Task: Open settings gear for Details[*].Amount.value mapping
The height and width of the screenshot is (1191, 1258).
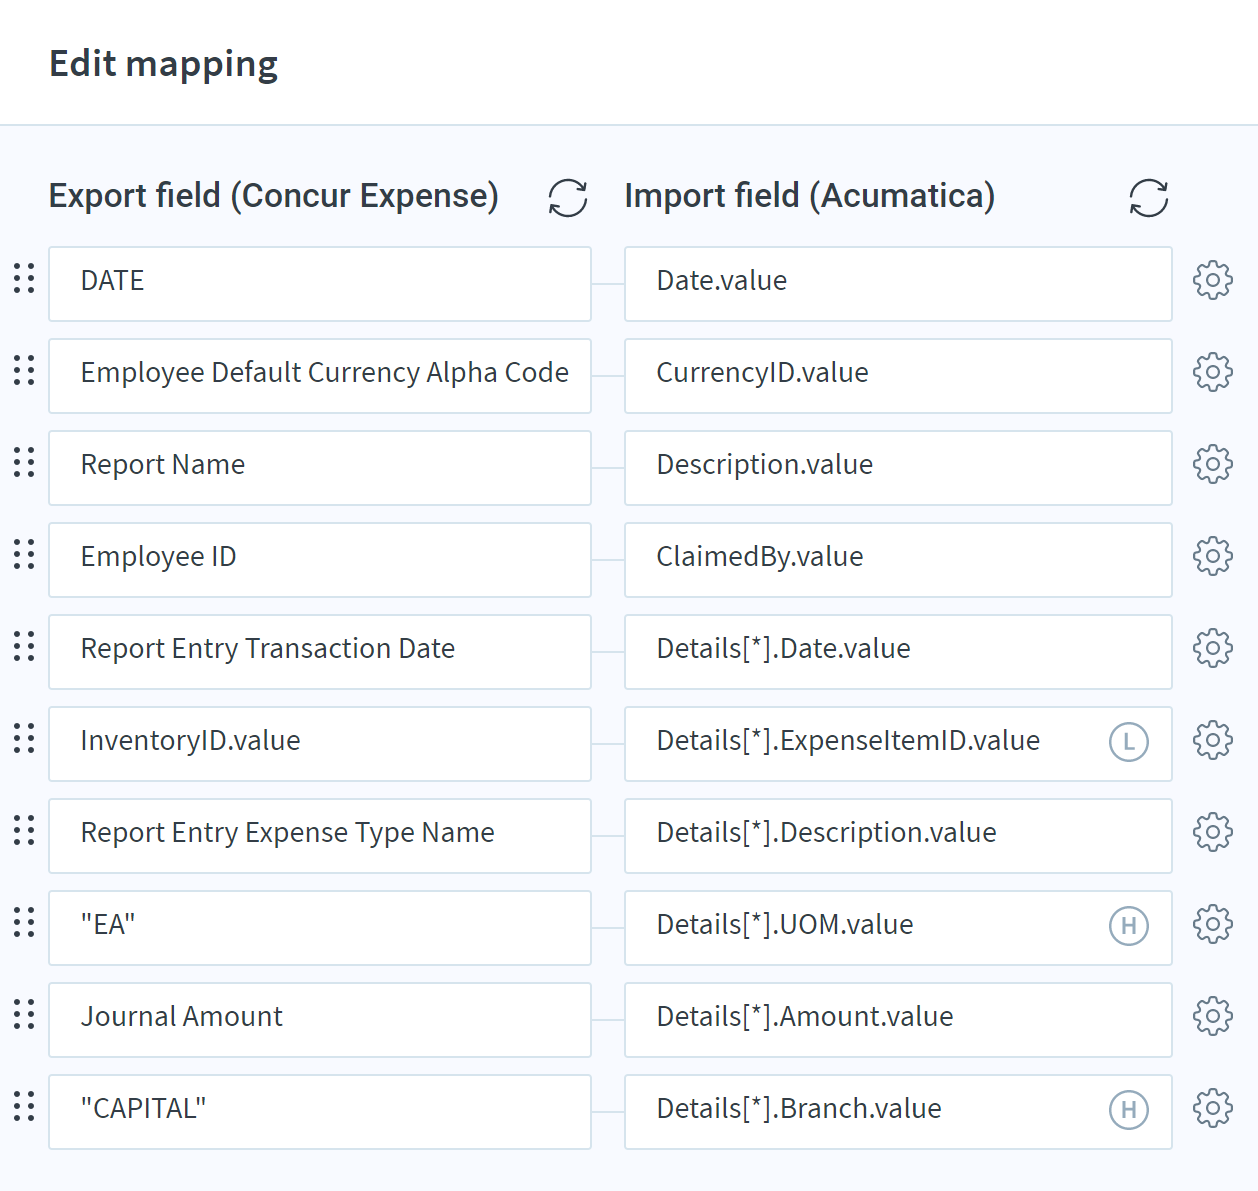Action: click(x=1213, y=1017)
